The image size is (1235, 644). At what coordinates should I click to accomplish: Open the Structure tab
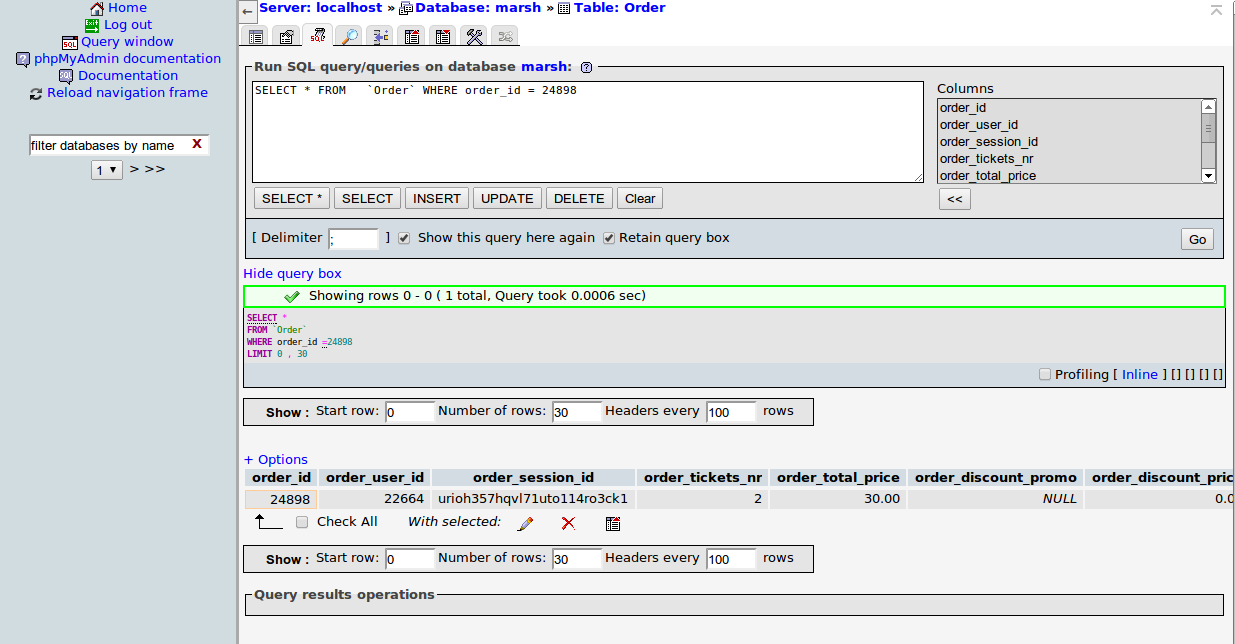tap(286, 36)
